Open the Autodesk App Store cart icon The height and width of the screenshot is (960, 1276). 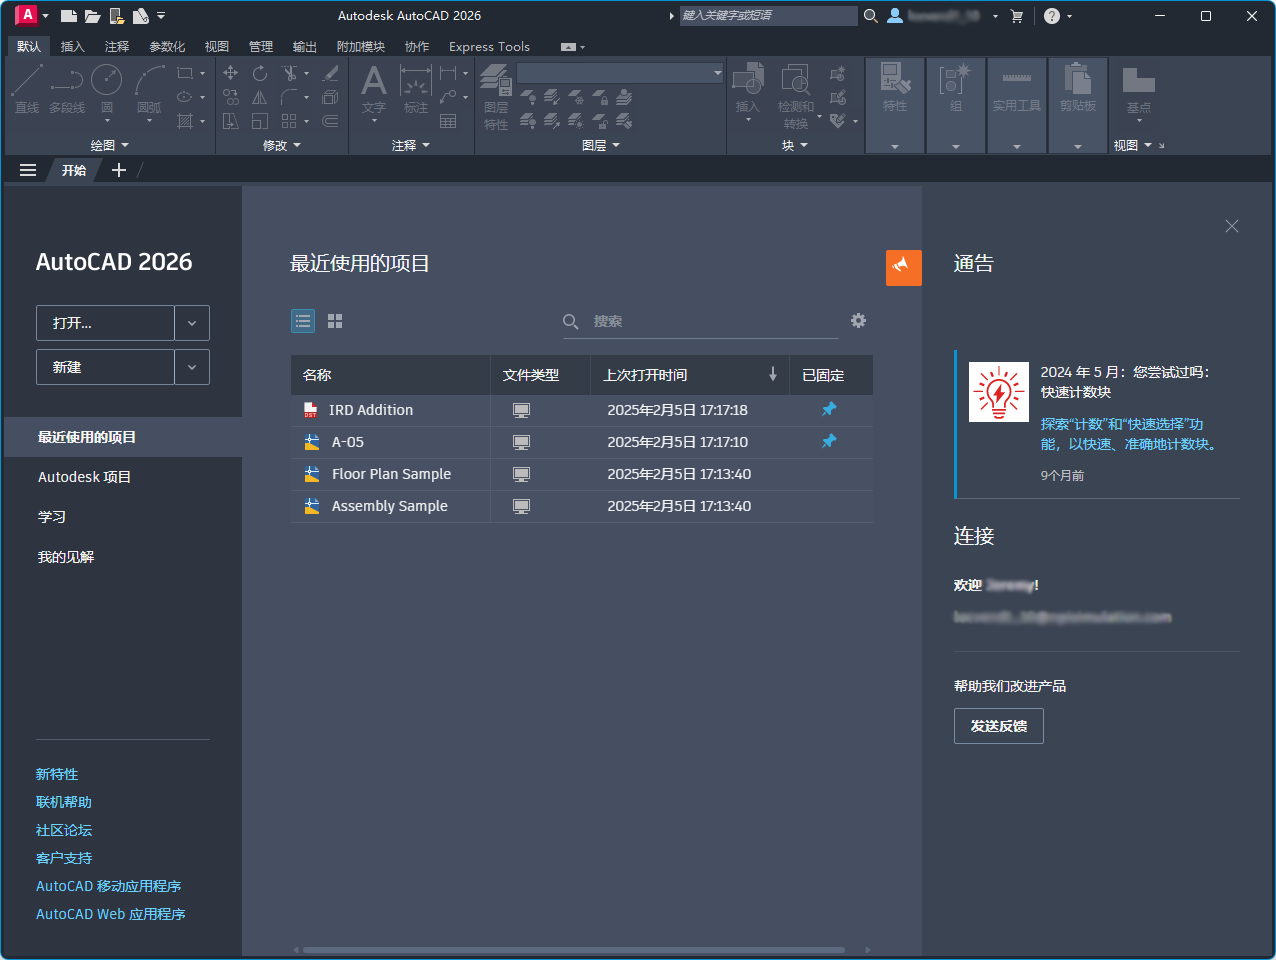point(1017,16)
